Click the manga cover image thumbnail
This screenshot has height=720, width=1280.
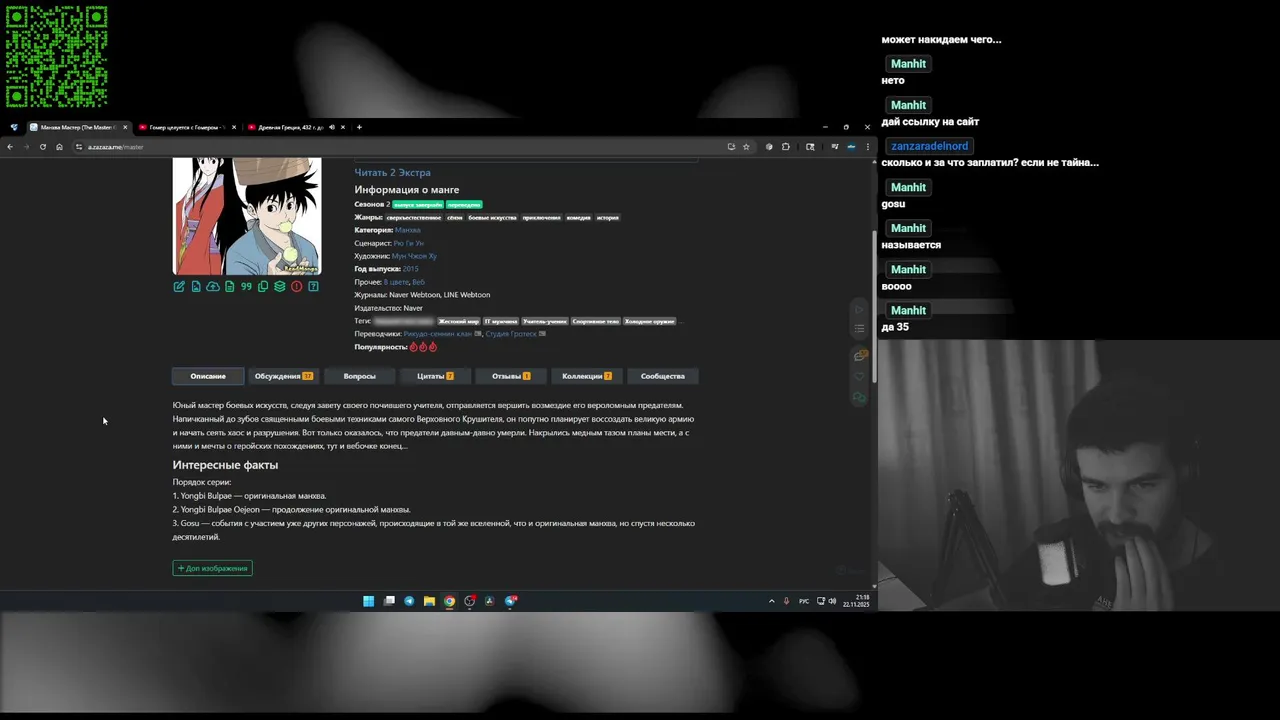[247, 216]
